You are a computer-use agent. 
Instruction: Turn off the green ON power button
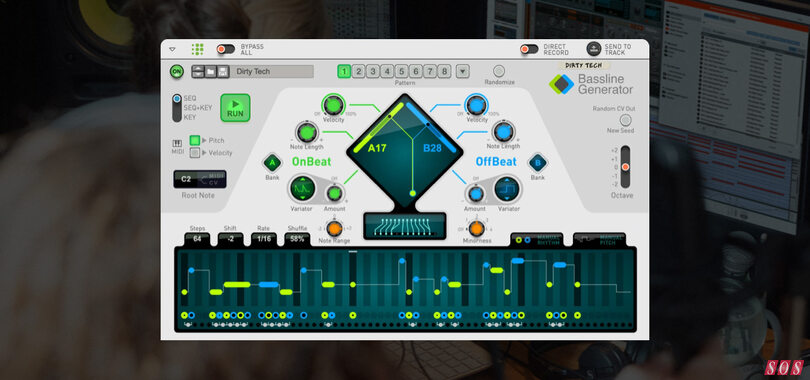[x=177, y=71]
